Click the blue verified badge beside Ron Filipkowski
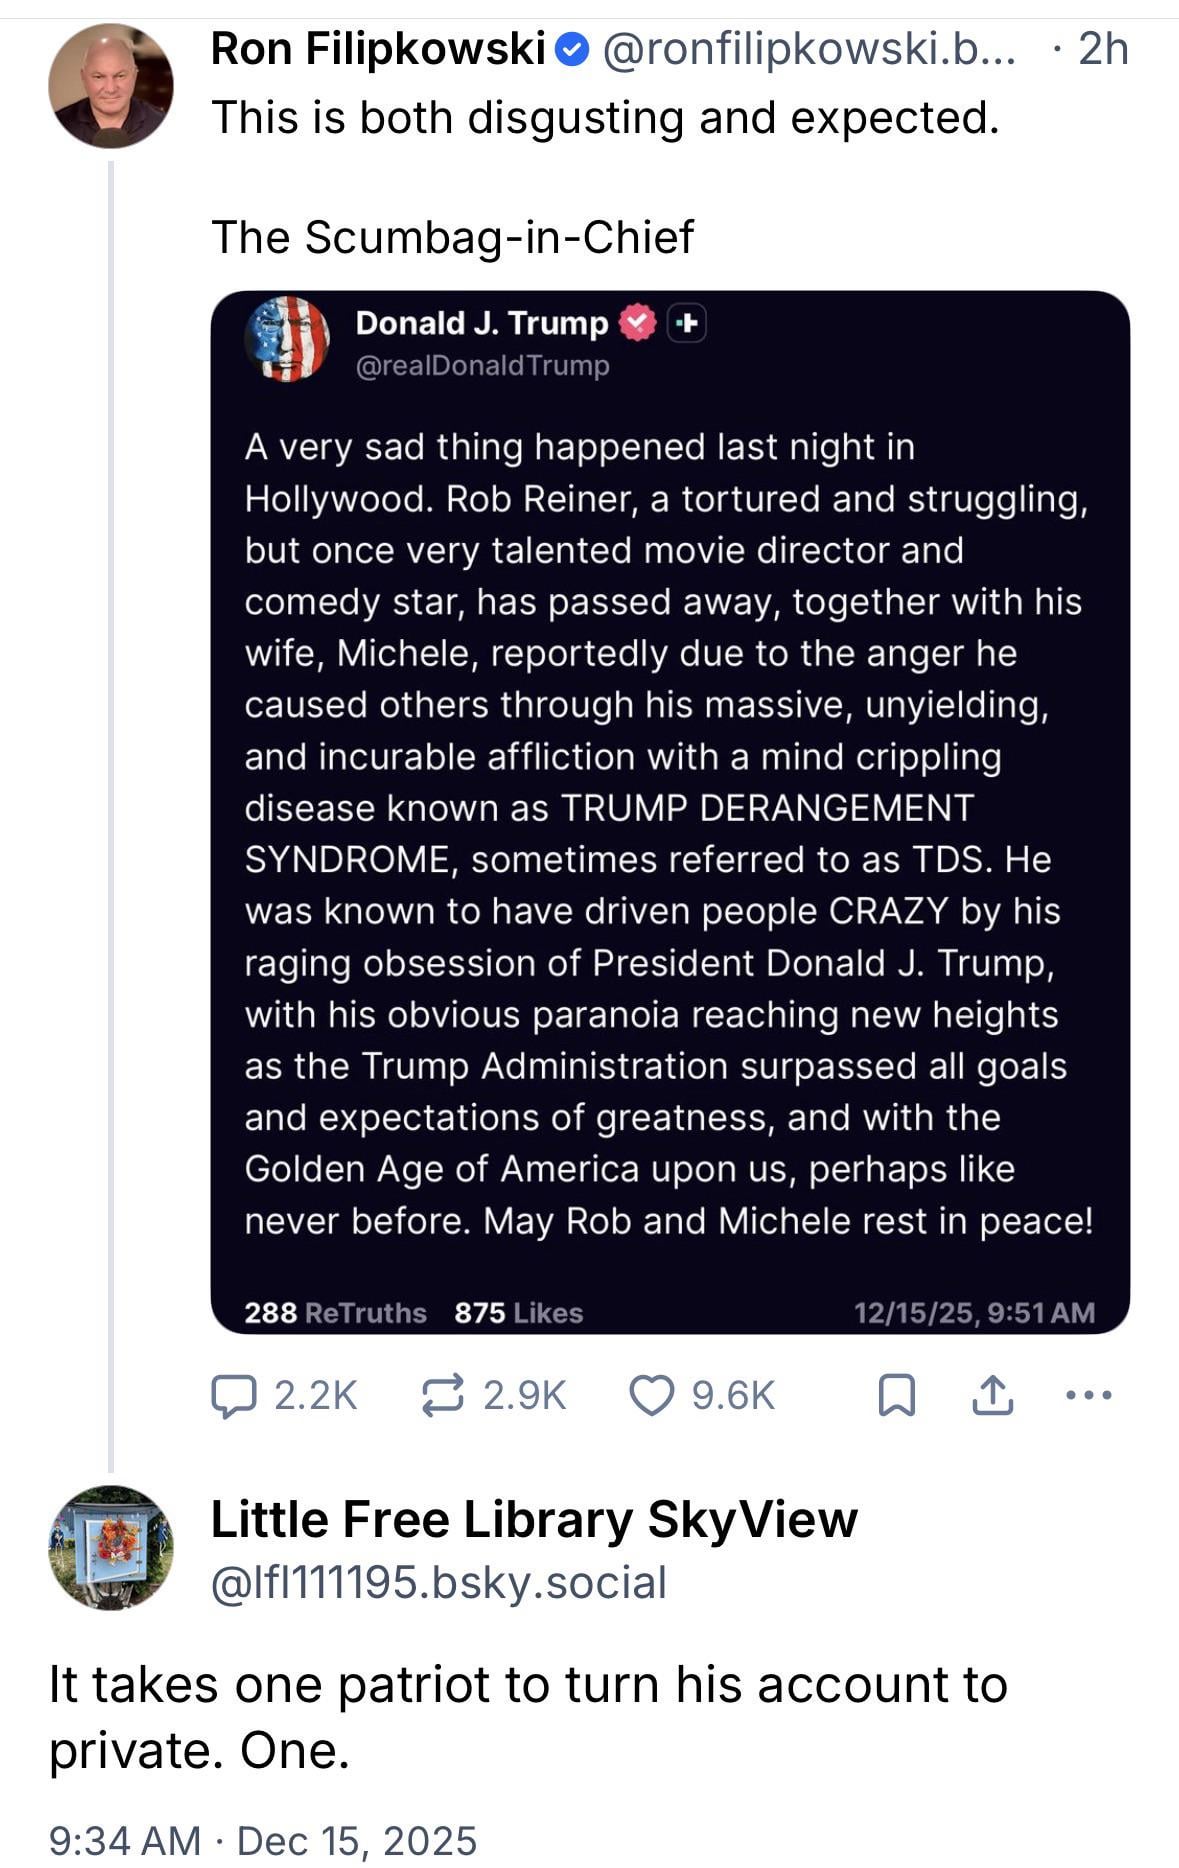 pyautogui.click(x=572, y=49)
